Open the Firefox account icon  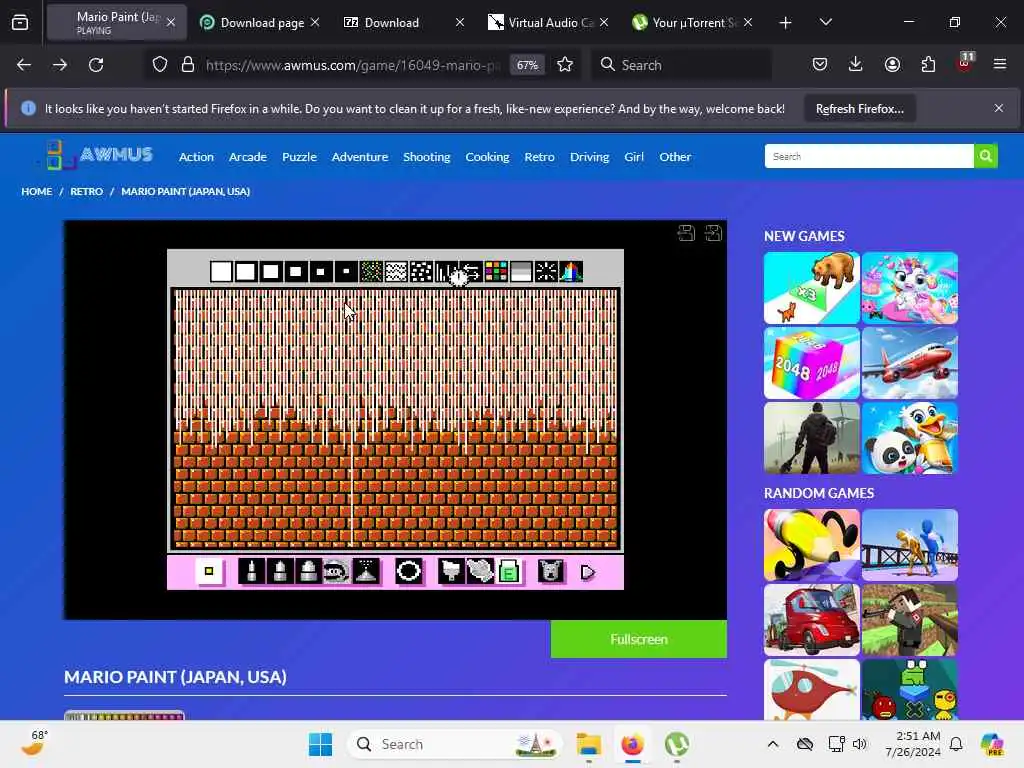tap(892, 64)
